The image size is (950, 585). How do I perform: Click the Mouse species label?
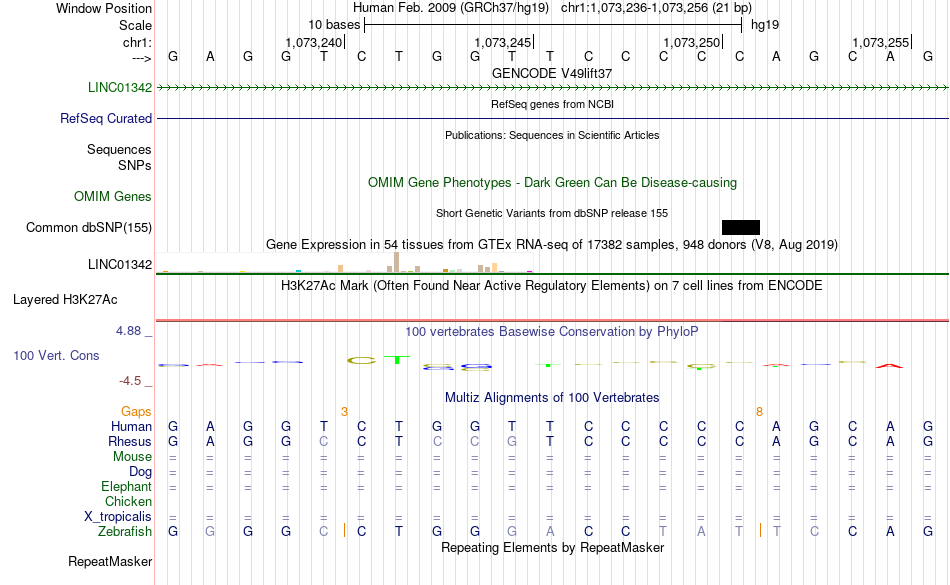point(132,456)
